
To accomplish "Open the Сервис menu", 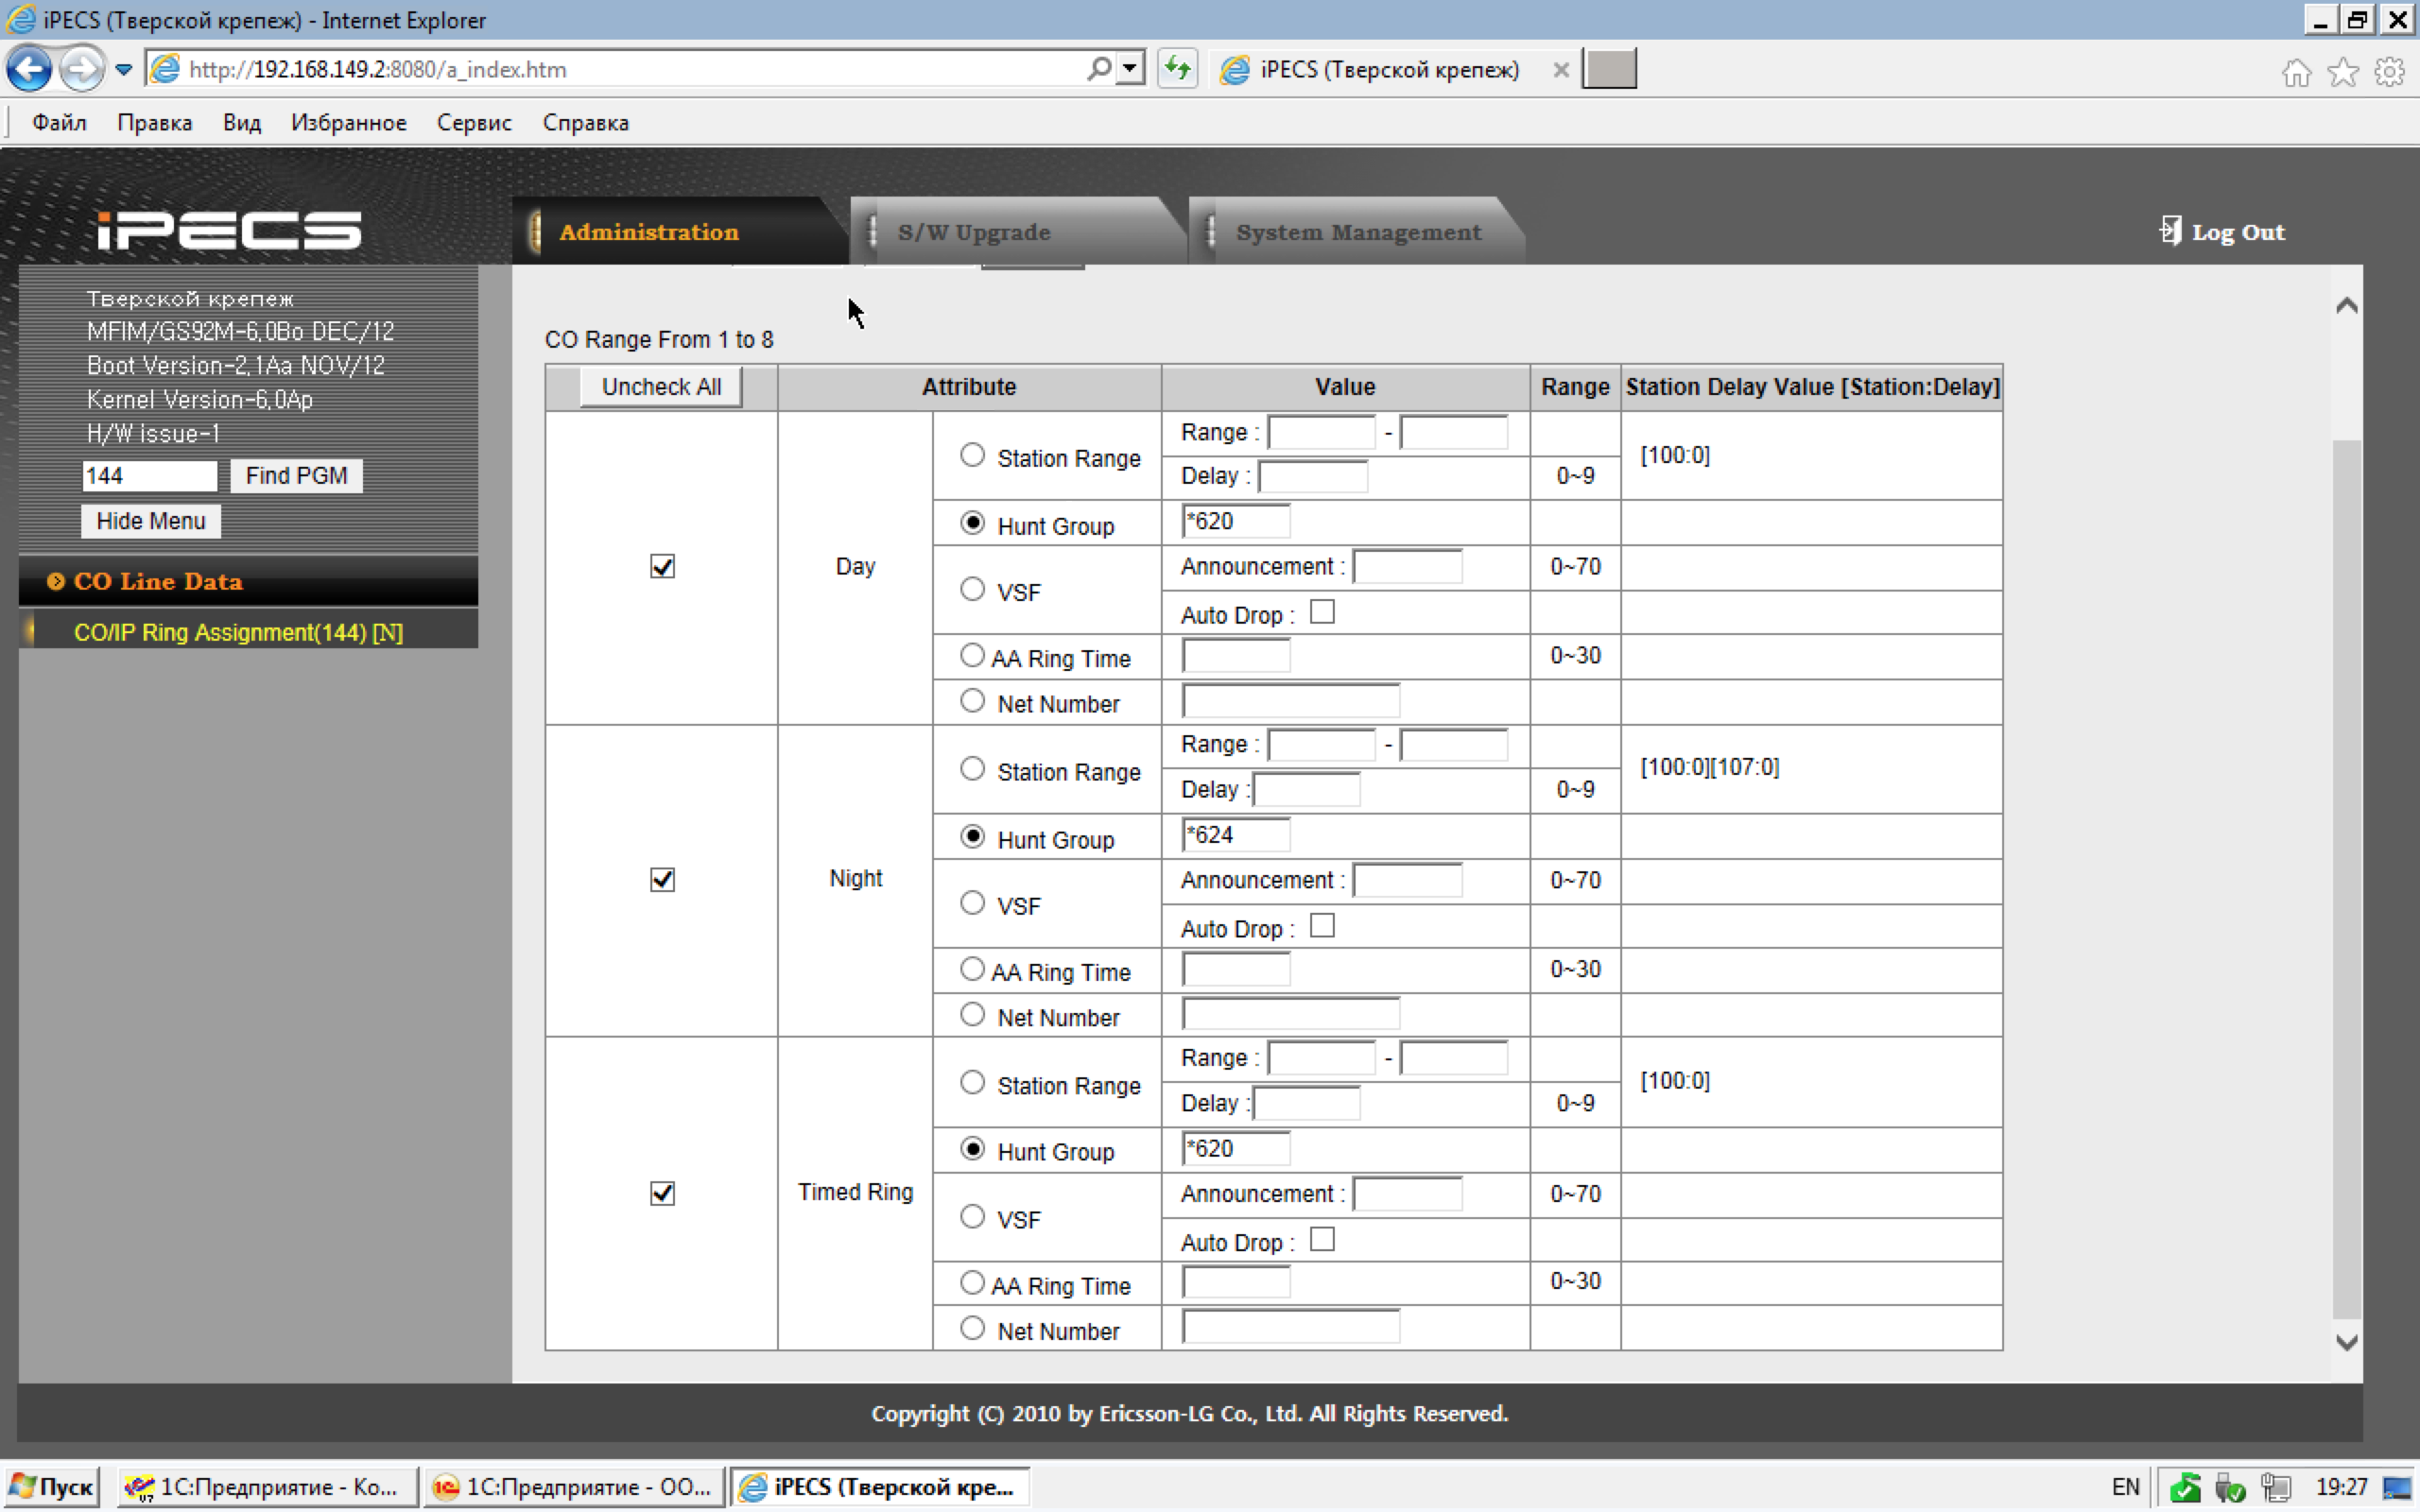I will (473, 122).
